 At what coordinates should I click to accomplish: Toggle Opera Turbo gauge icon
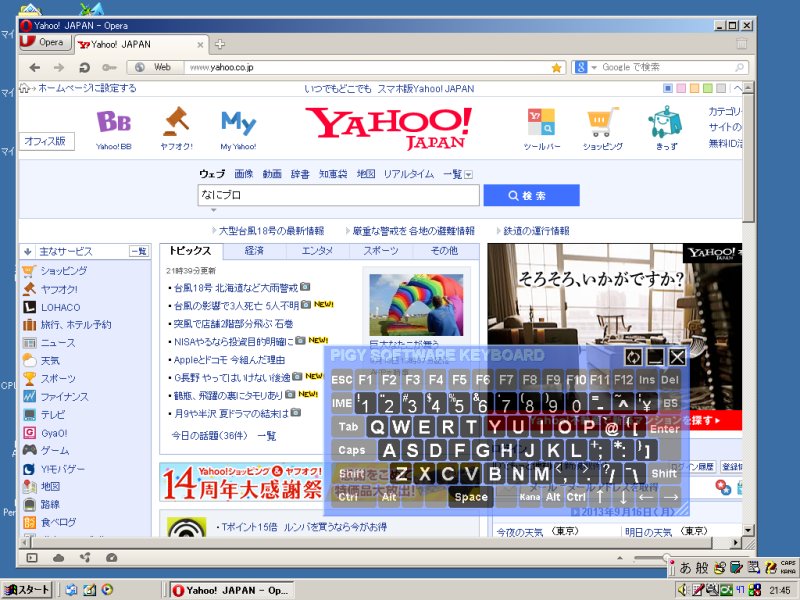pyautogui.click(x=111, y=558)
